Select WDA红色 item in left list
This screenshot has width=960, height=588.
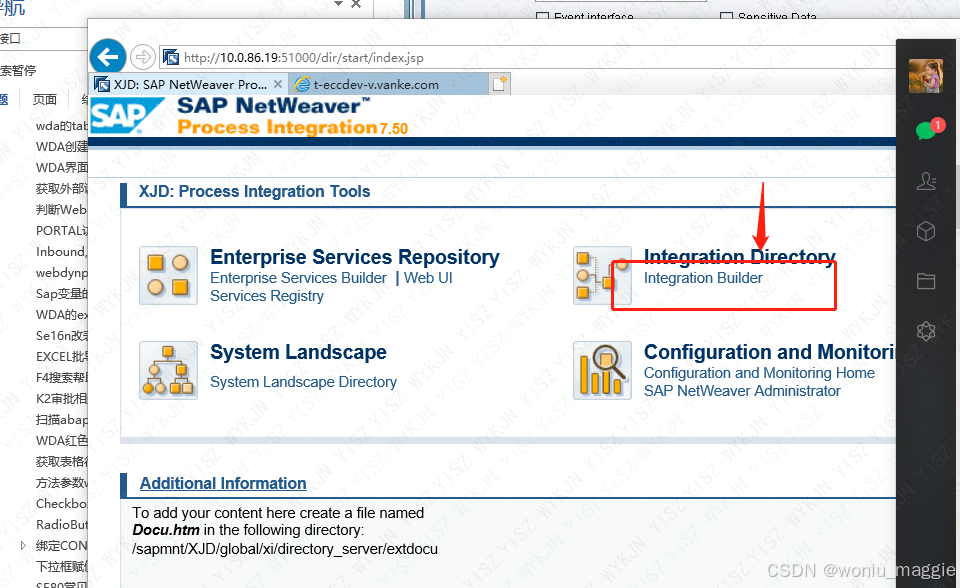(x=61, y=440)
